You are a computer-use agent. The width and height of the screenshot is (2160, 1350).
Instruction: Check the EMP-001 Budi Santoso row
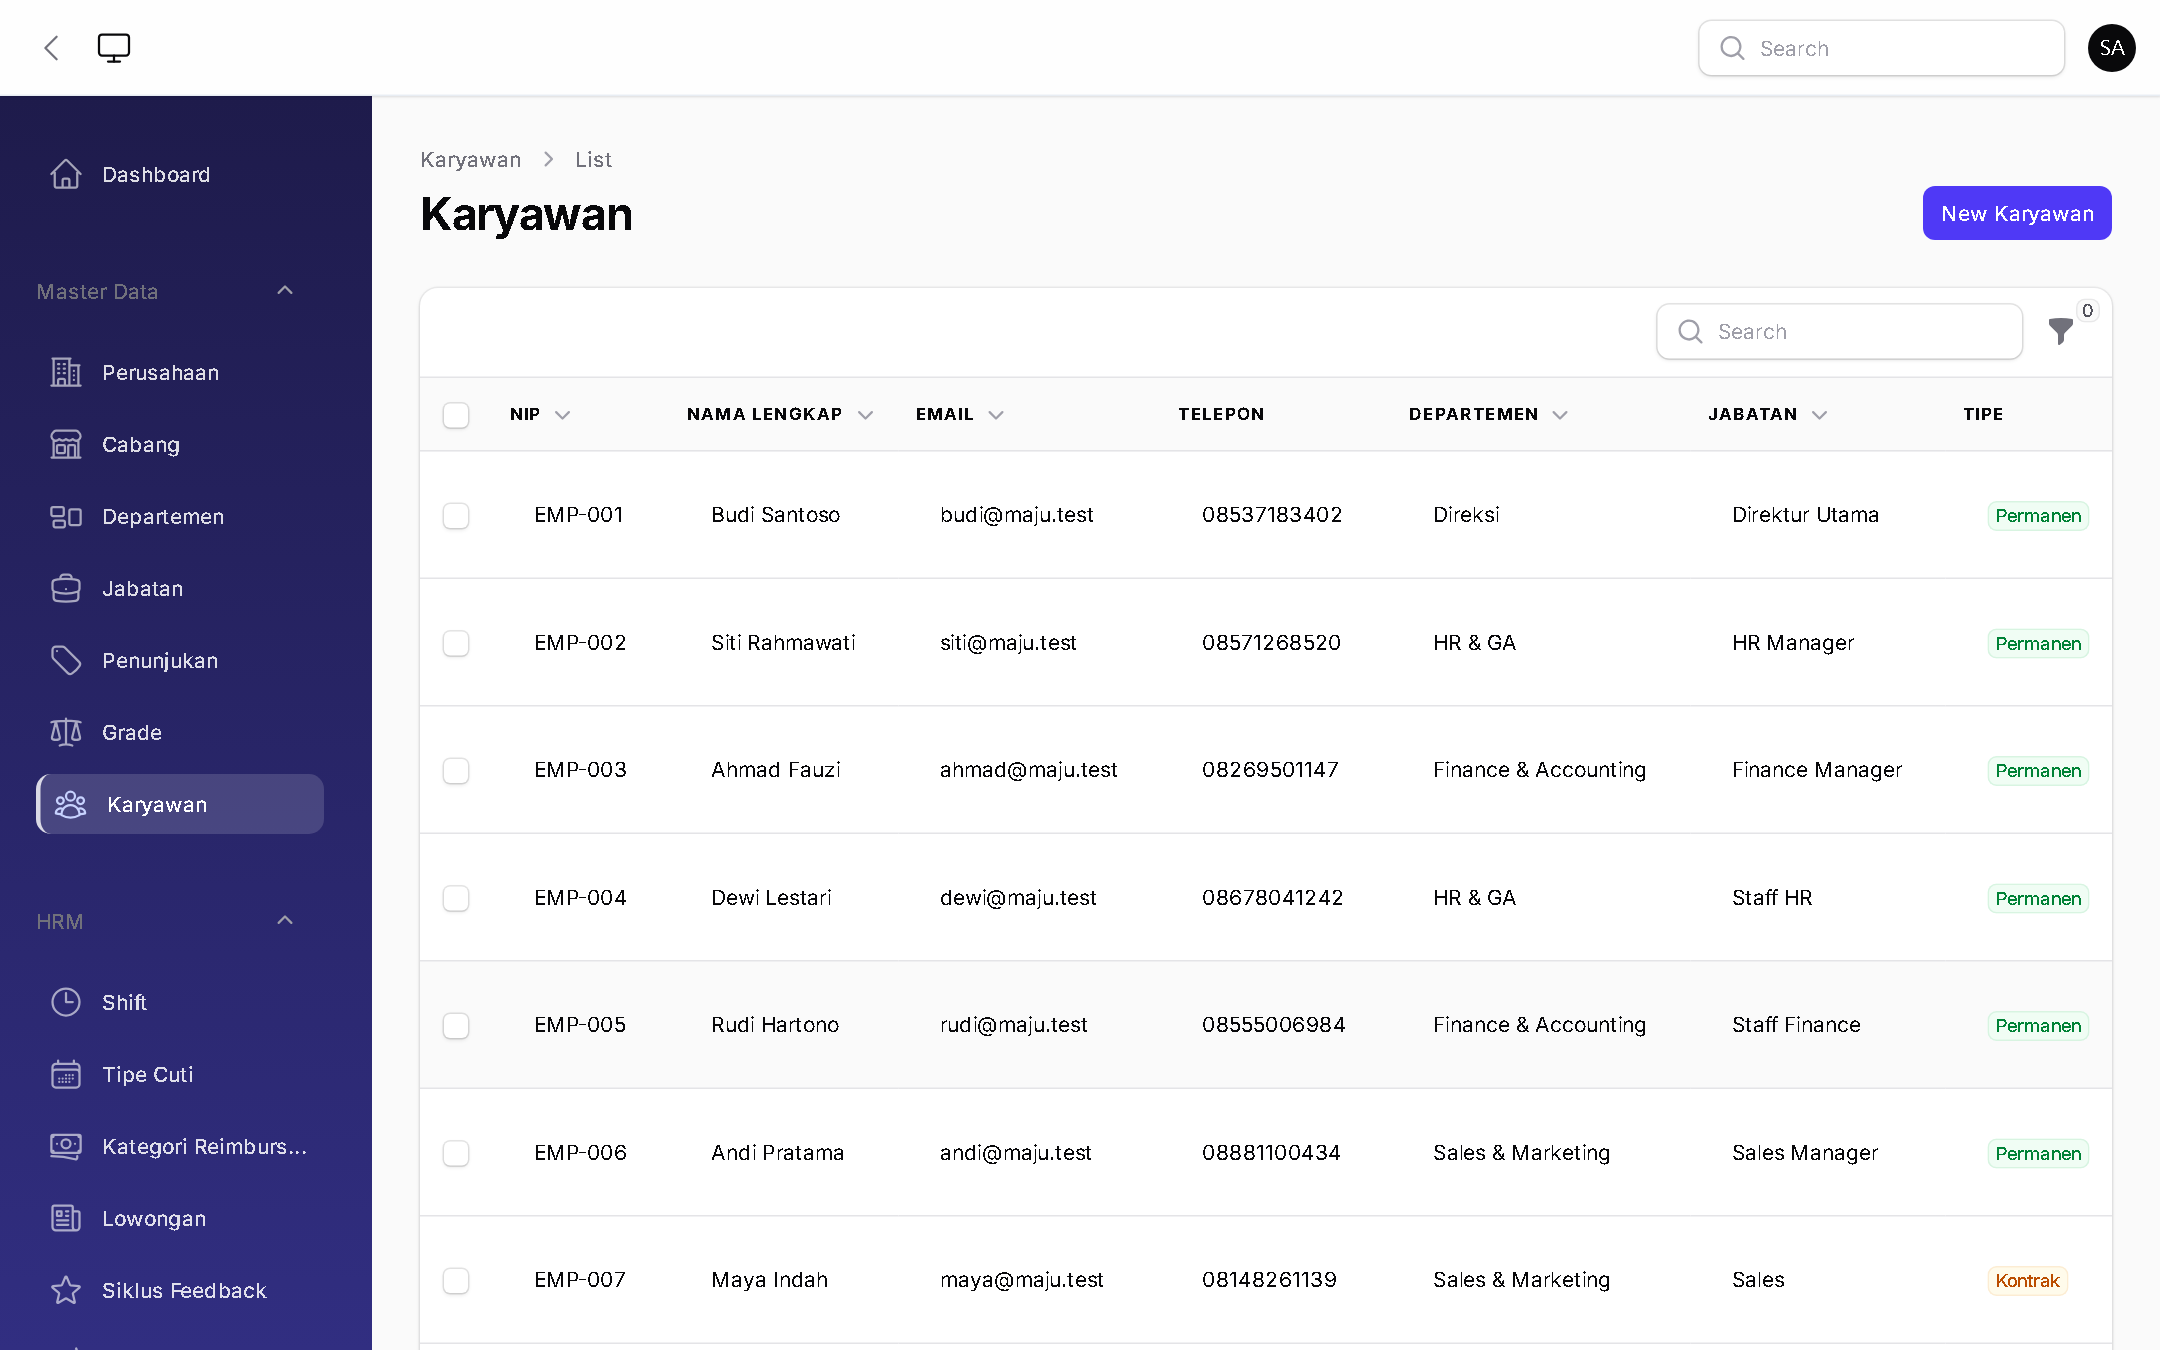coord(456,515)
